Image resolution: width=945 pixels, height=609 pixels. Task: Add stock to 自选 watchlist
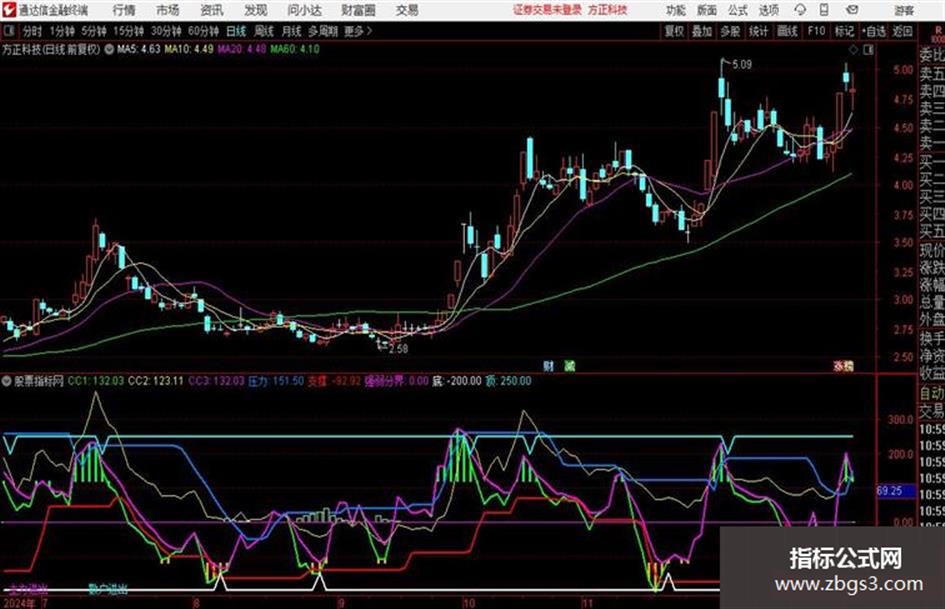pos(874,31)
